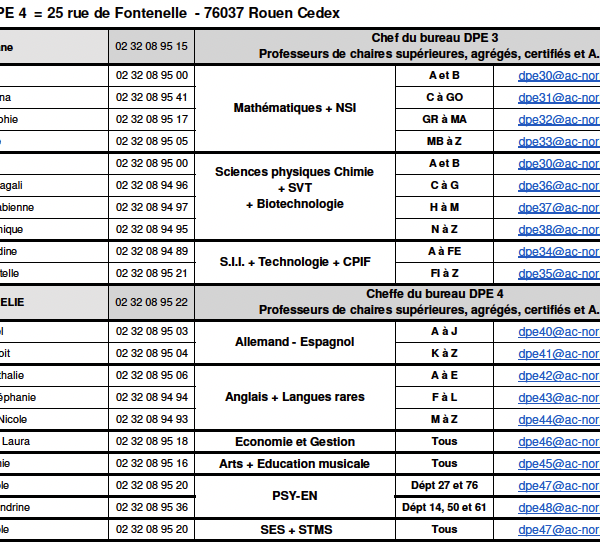Click the C à GO range cell

pos(444,98)
